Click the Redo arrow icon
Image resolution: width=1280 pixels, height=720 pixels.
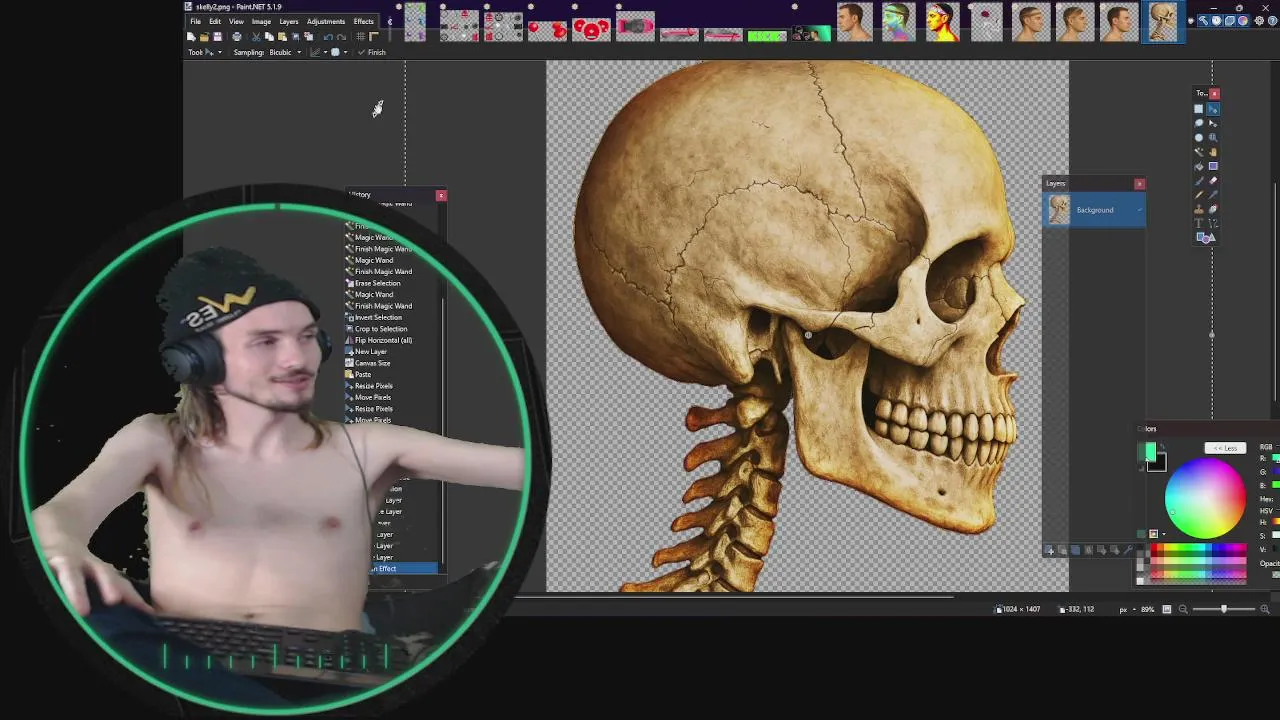point(341,37)
